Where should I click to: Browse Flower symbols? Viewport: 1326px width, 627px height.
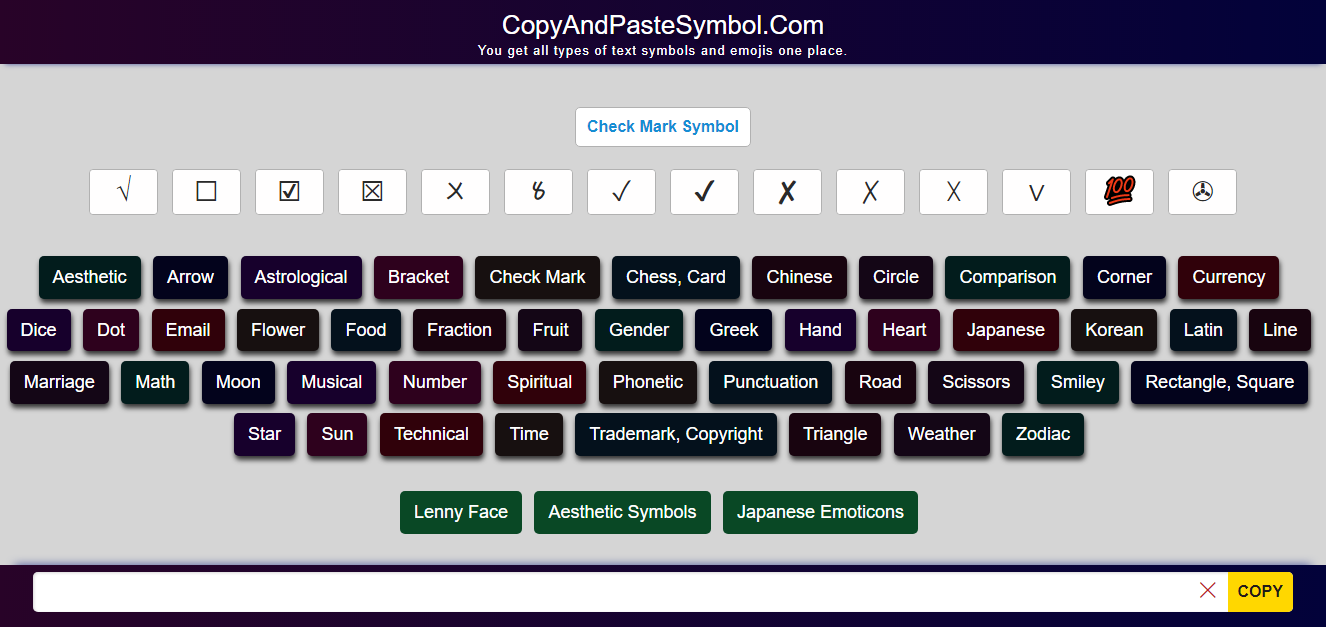(x=278, y=330)
